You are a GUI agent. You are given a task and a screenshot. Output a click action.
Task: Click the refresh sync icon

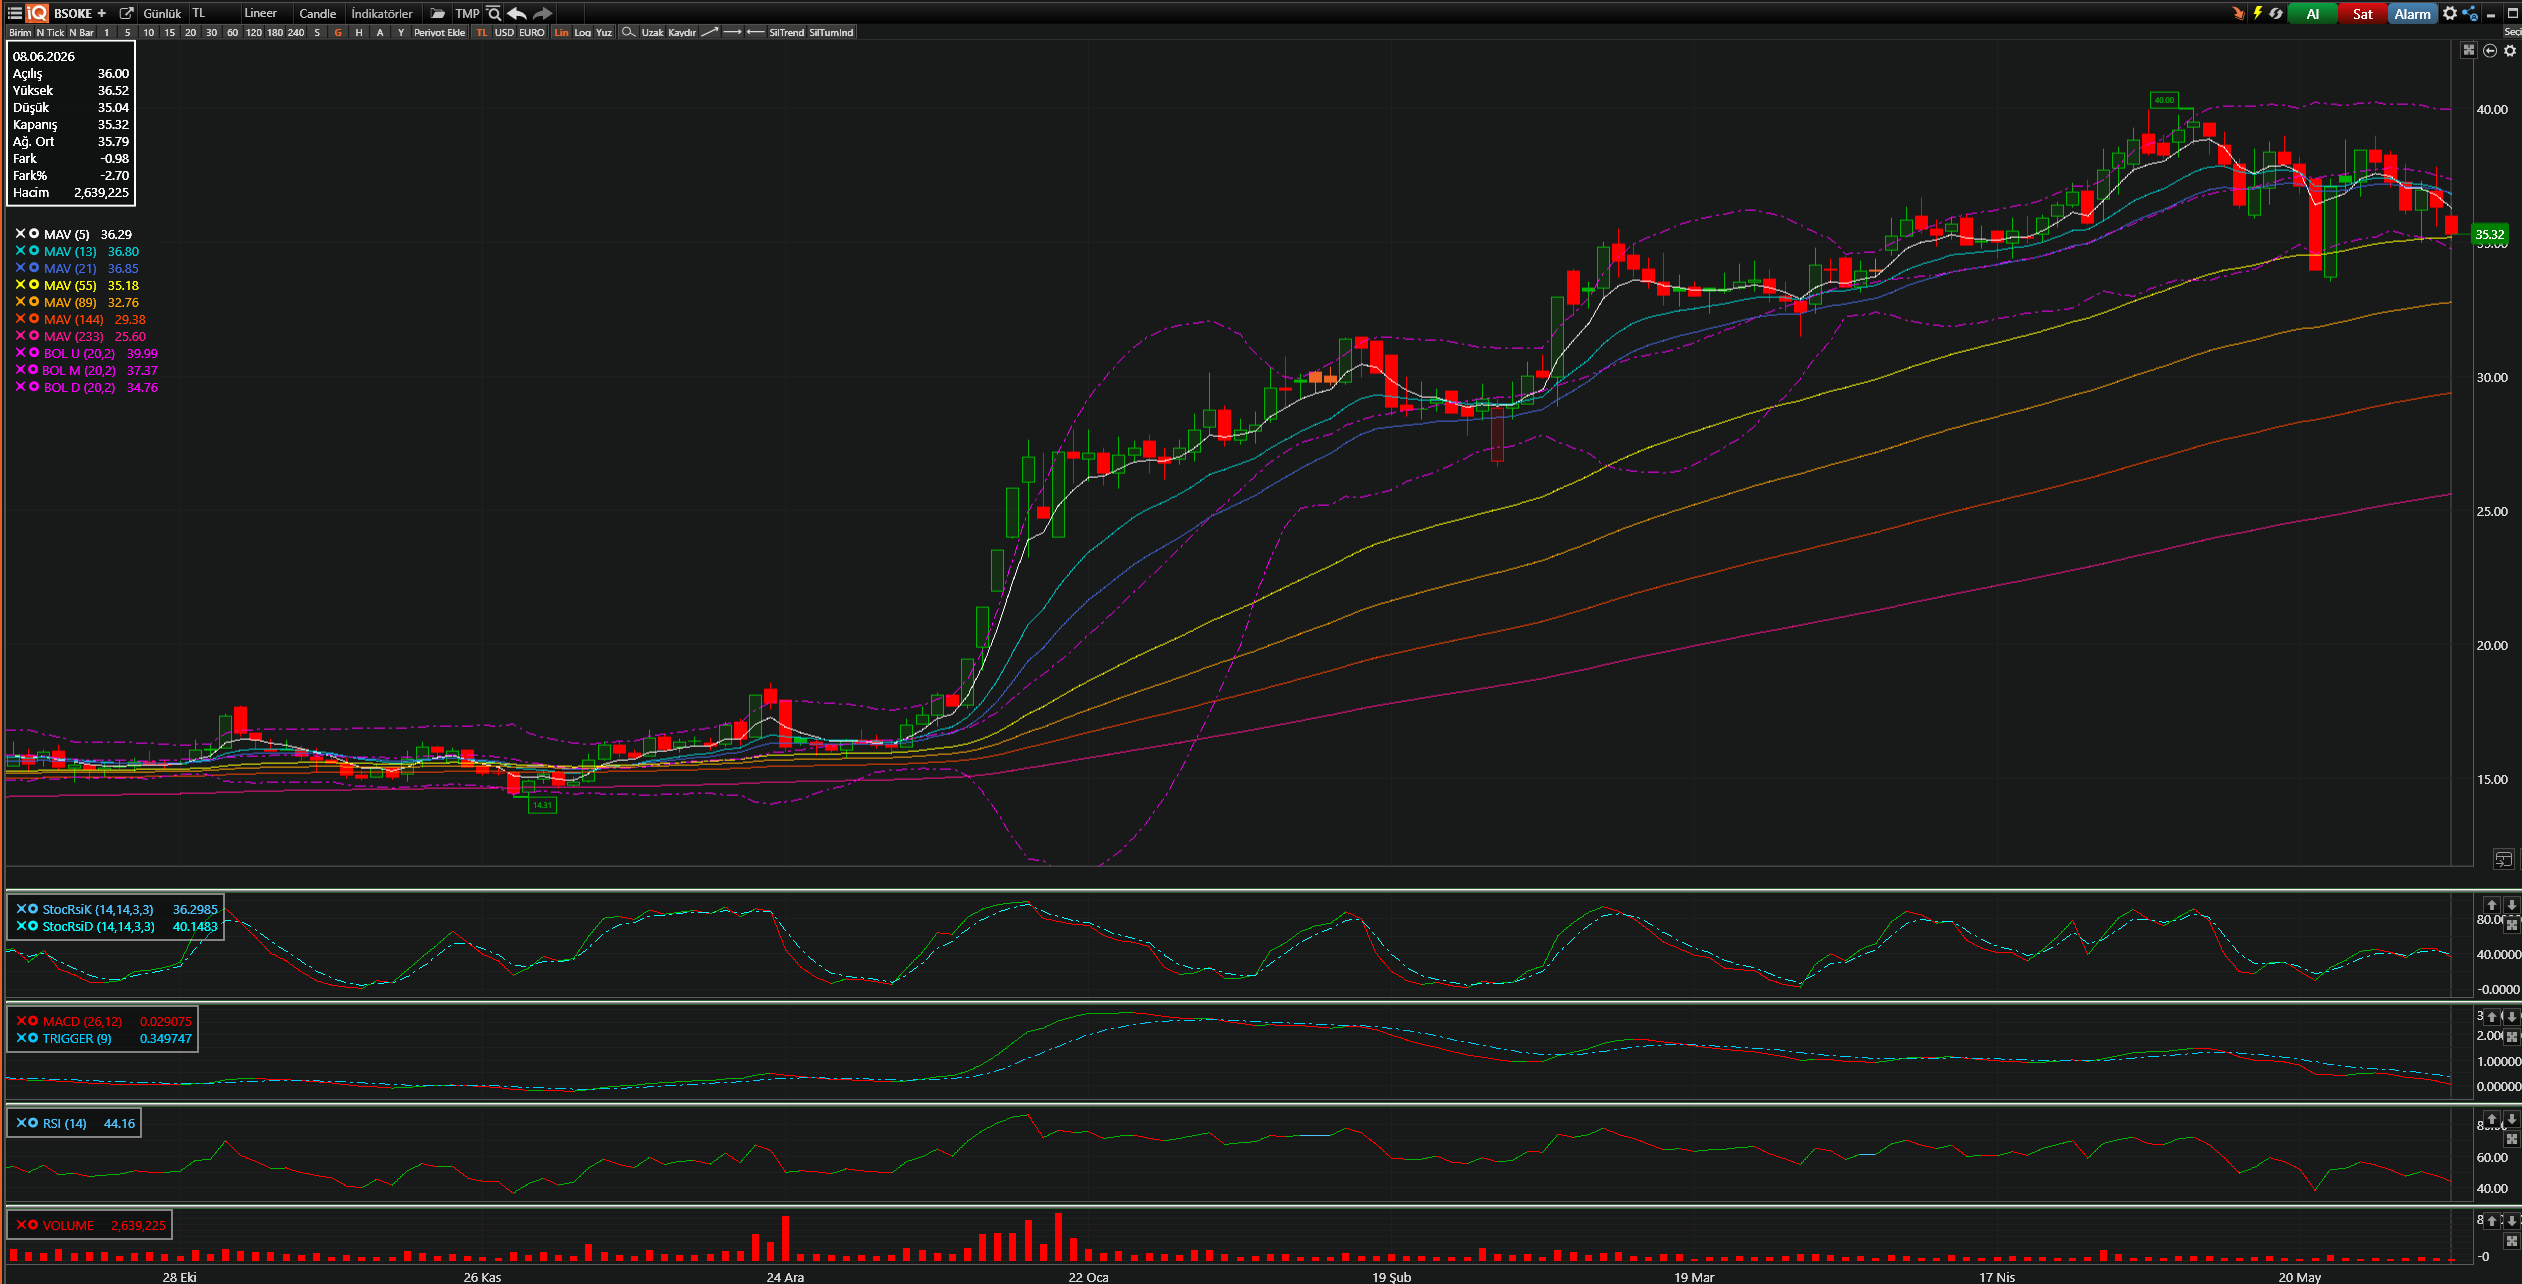(x=2276, y=13)
